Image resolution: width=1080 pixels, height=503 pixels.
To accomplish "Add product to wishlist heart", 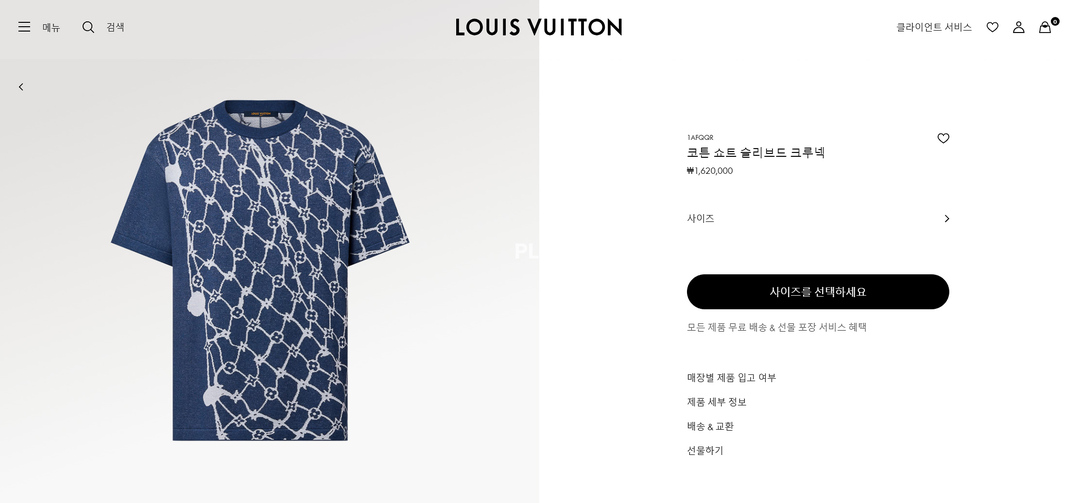I will click(943, 138).
